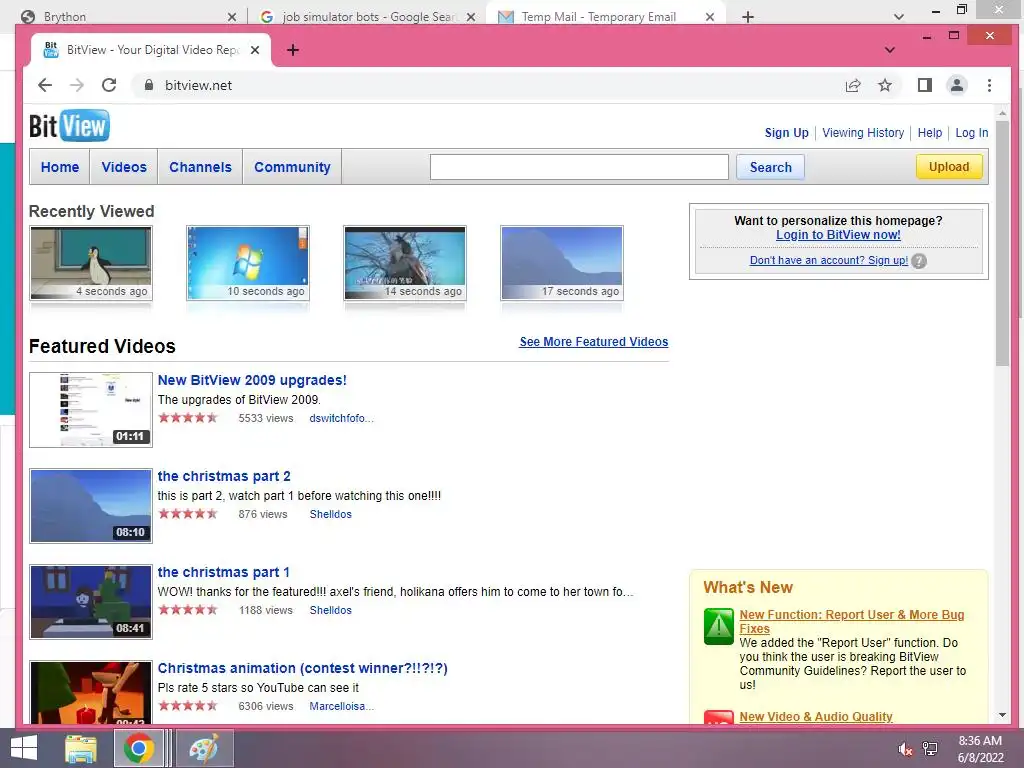1024x768 pixels.
Task: Open the Home navigation tab
Action: [60, 167]
